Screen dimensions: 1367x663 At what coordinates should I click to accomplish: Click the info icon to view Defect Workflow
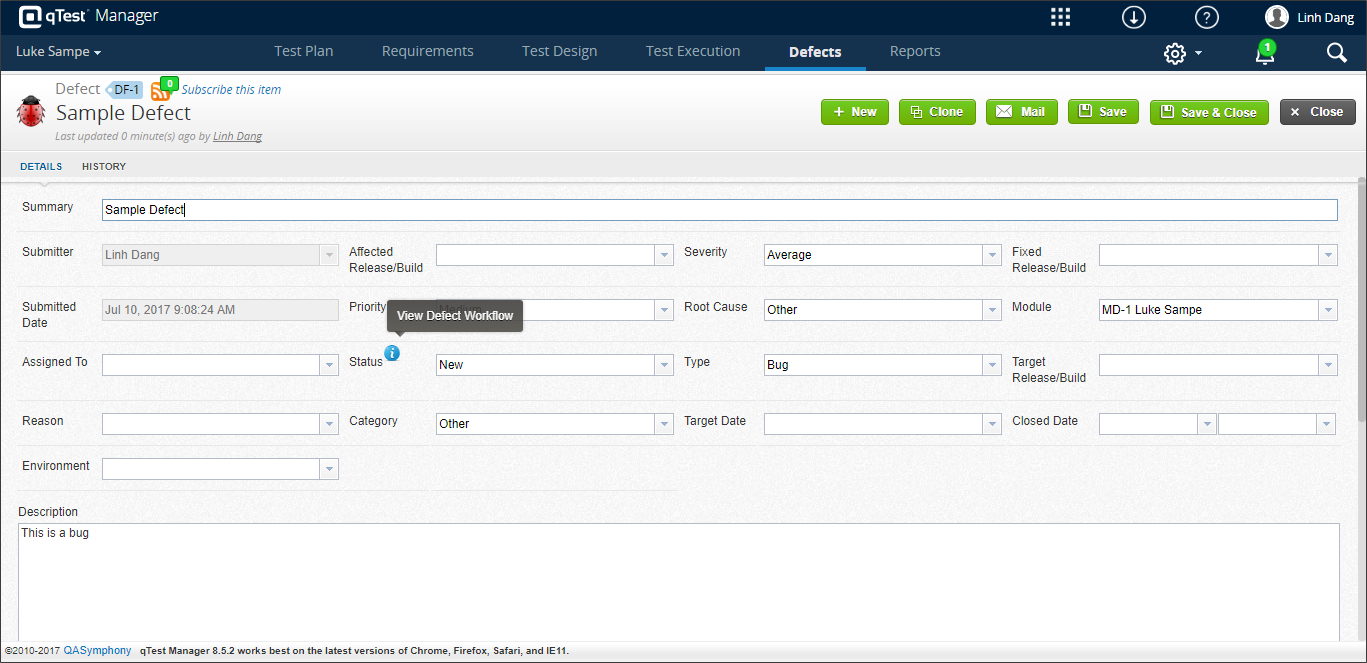coord(392,353)
